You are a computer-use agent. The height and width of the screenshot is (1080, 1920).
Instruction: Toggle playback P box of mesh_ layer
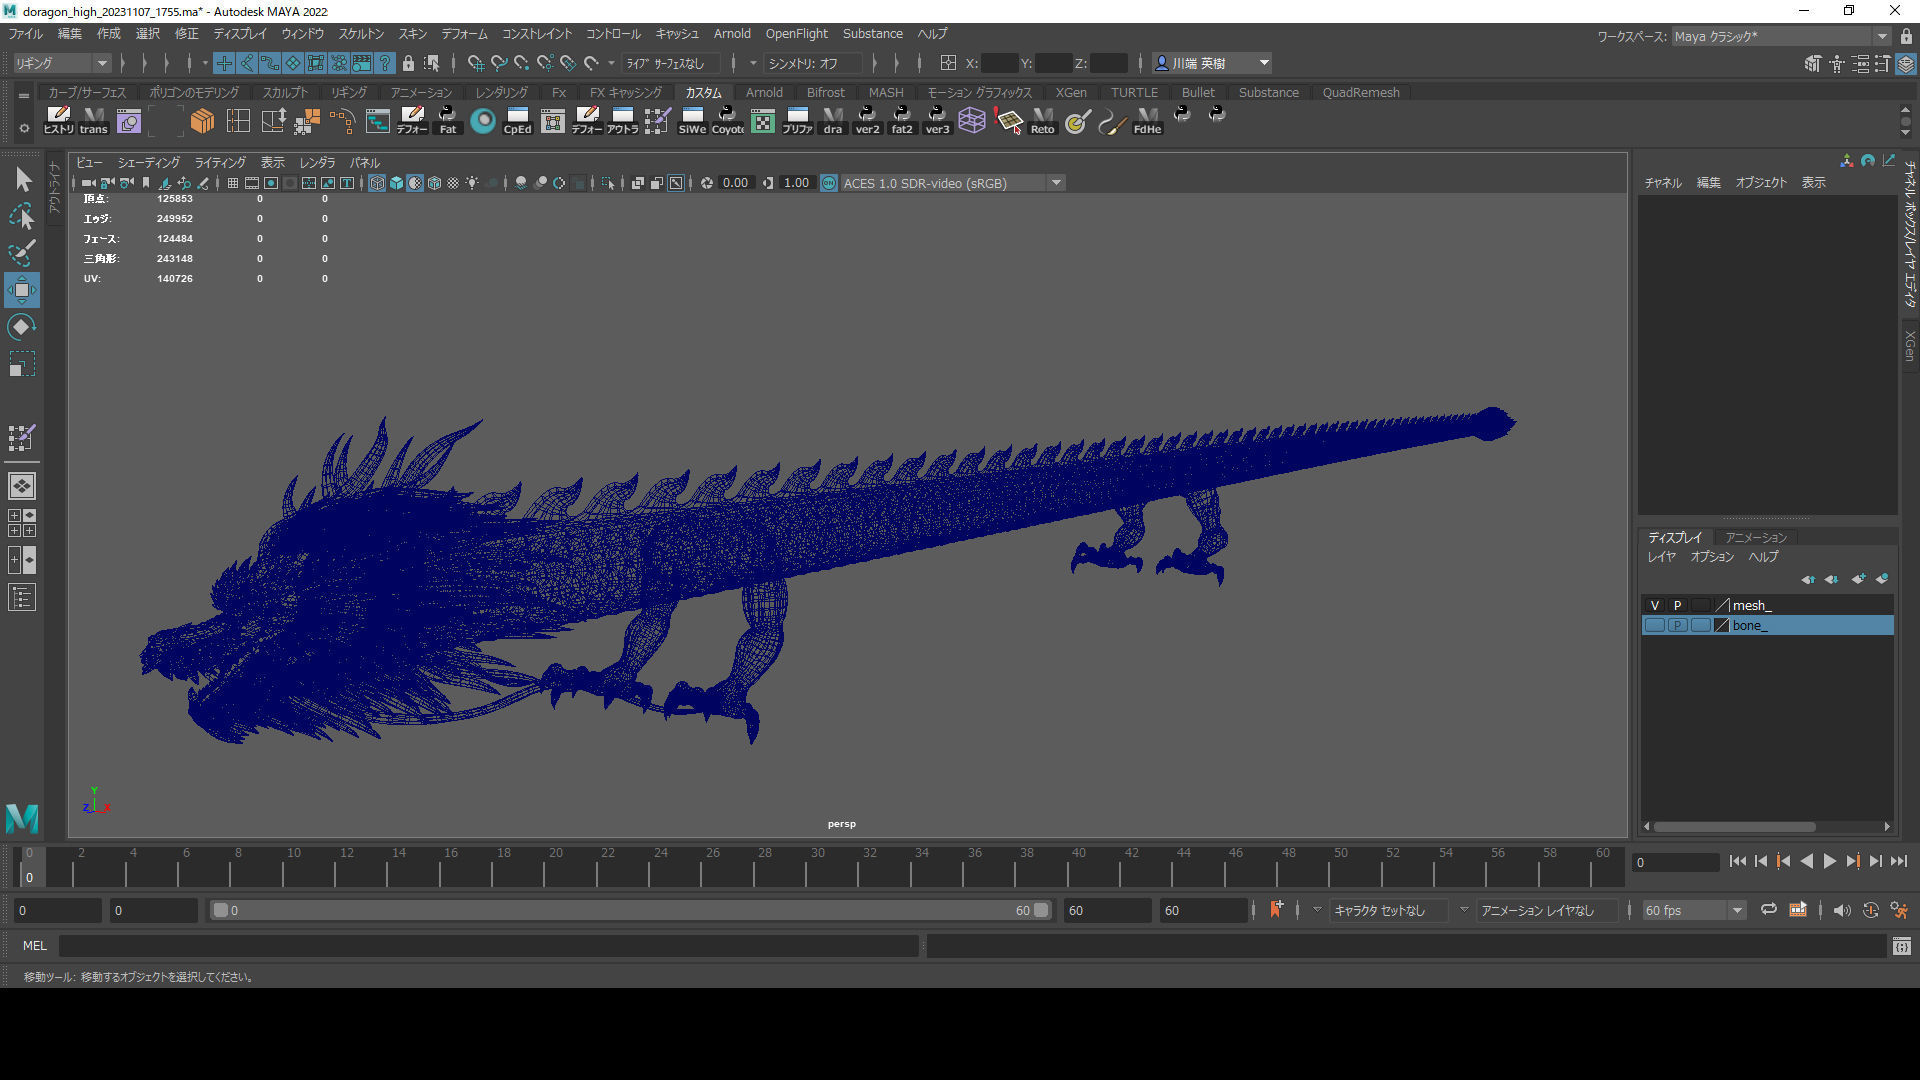pyautogui.click(x=1677, y=605)
